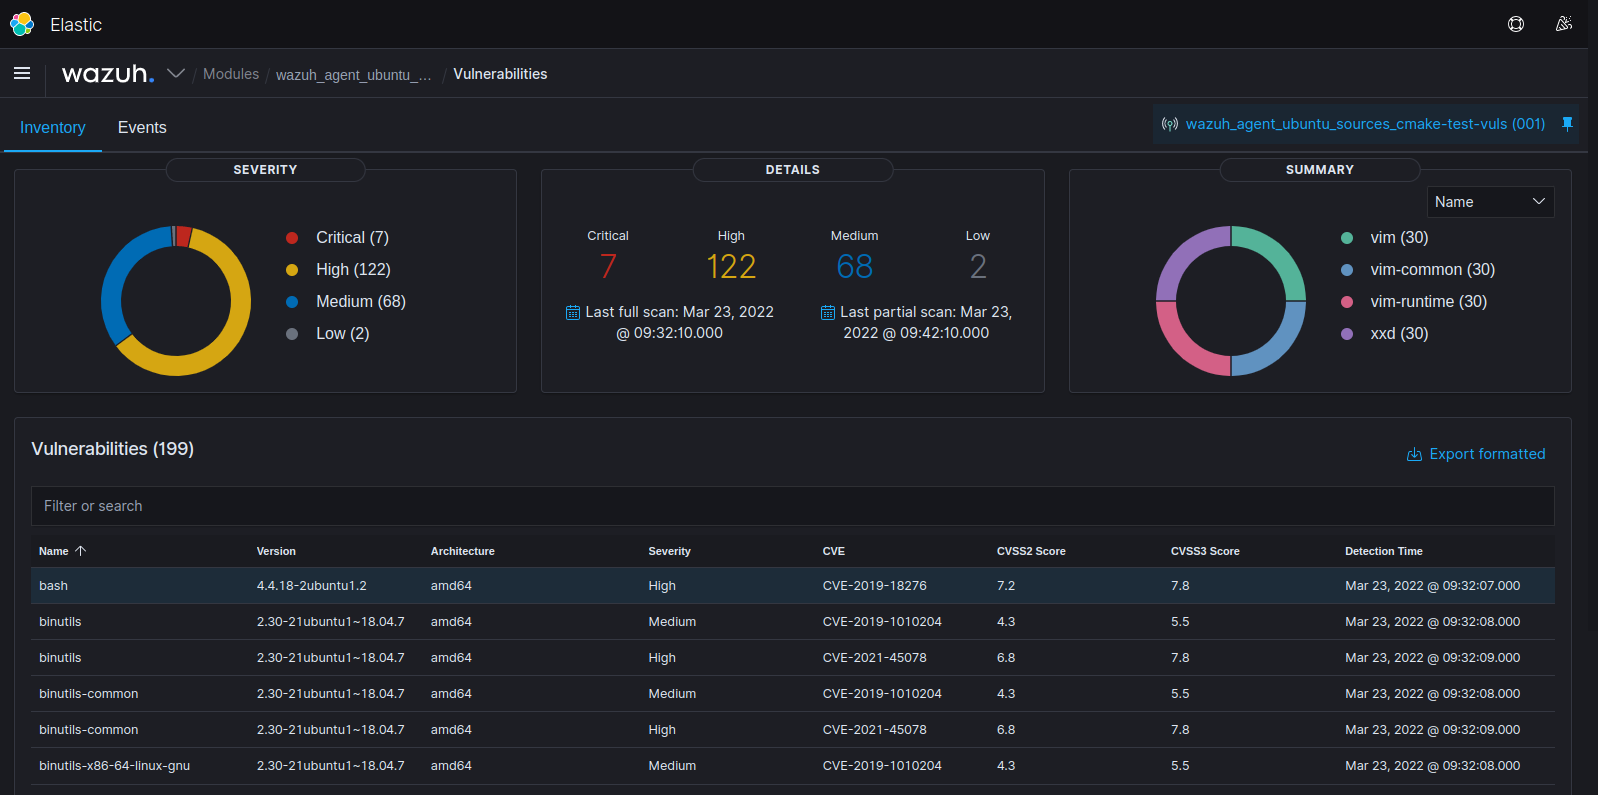1598x795 pixels.
Task: Click the Wazuh logo
Action: pyautogui.click(x=108, y=74)
